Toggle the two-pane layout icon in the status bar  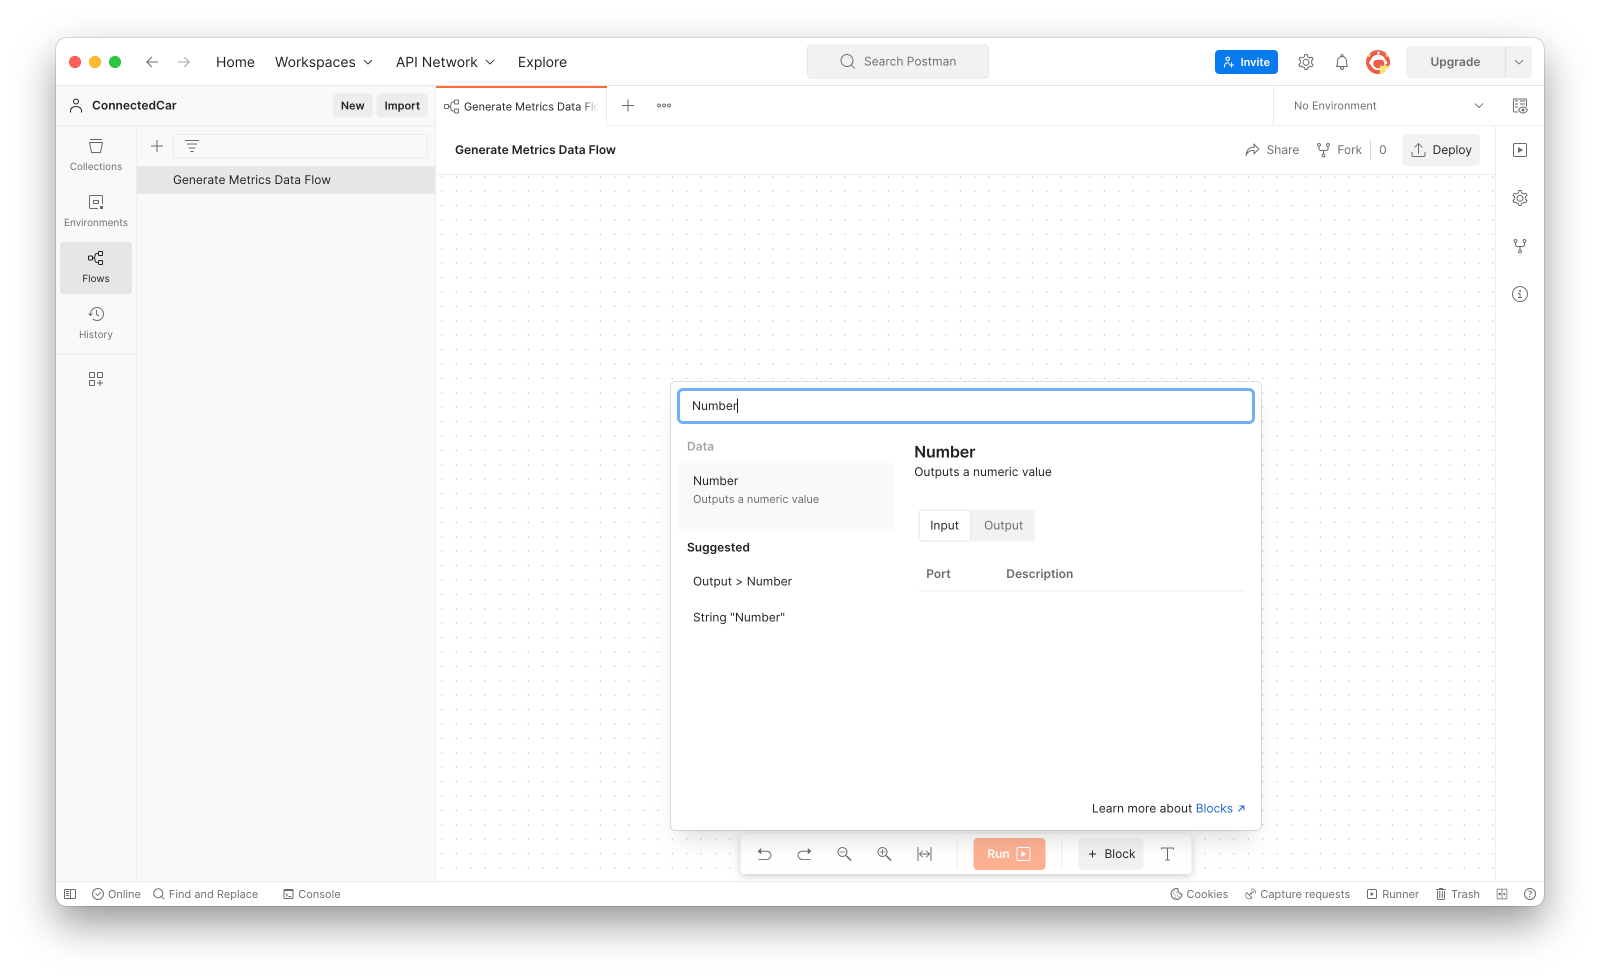point(1502,894)
